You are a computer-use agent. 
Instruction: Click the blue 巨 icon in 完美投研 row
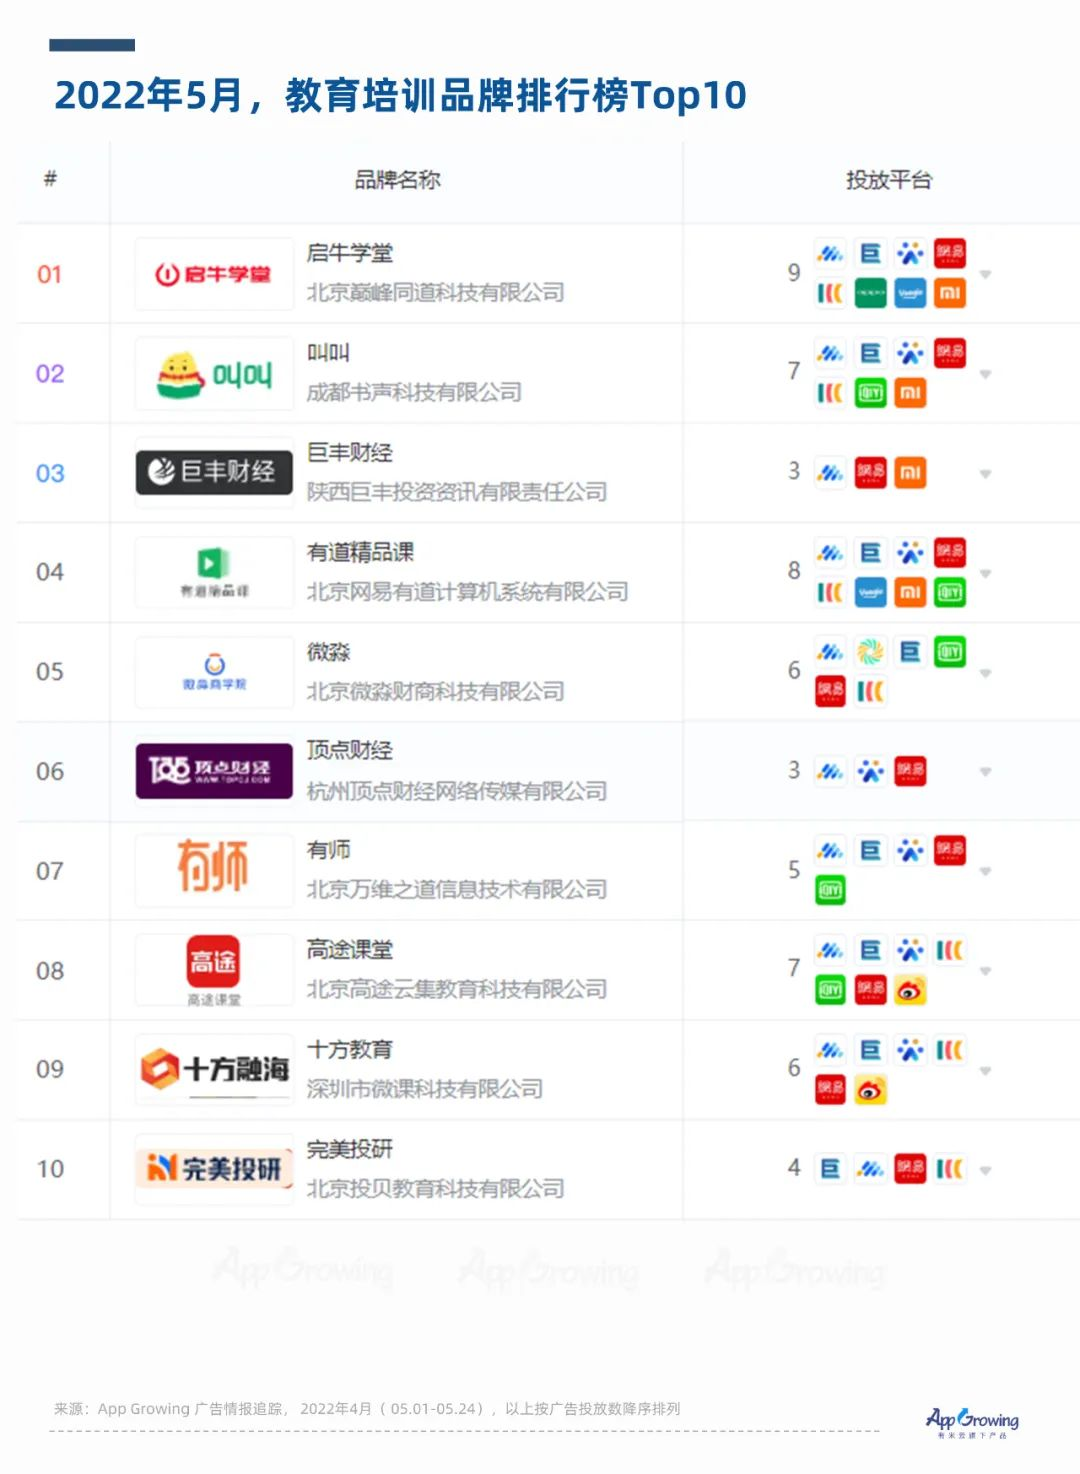(x=830, y=1169)
